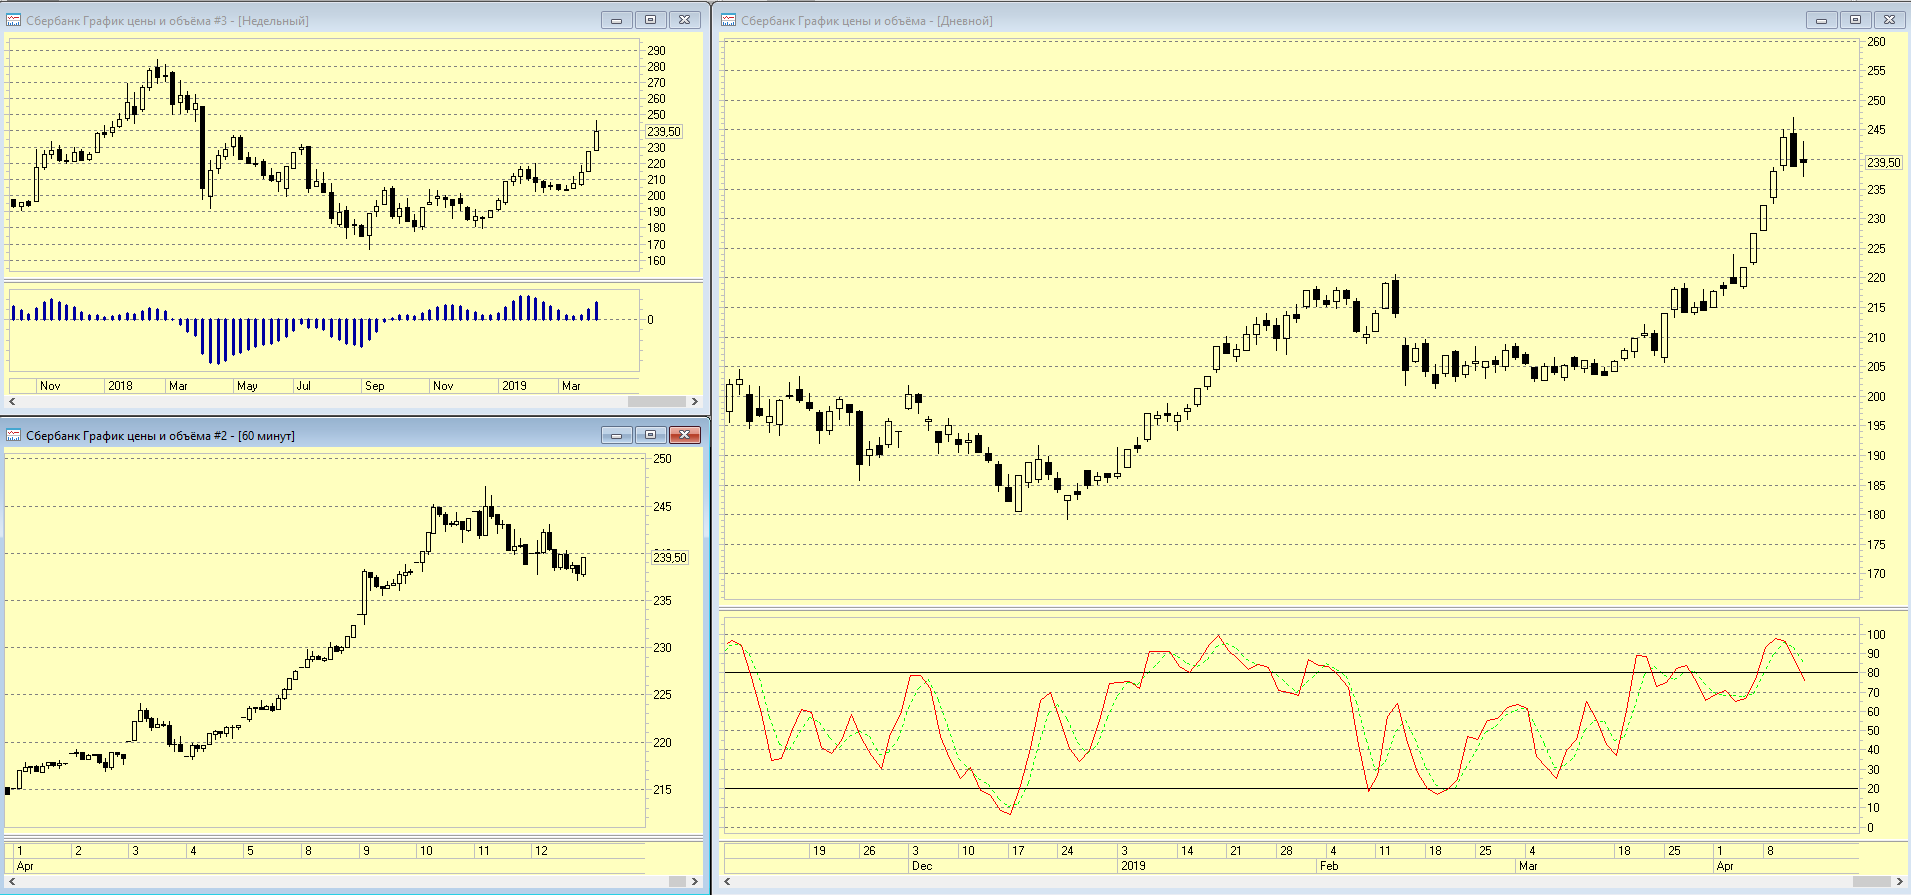Click the Feb label on daily time axis
This screenshot has width=1911, height=895.
coord(1328,866)
